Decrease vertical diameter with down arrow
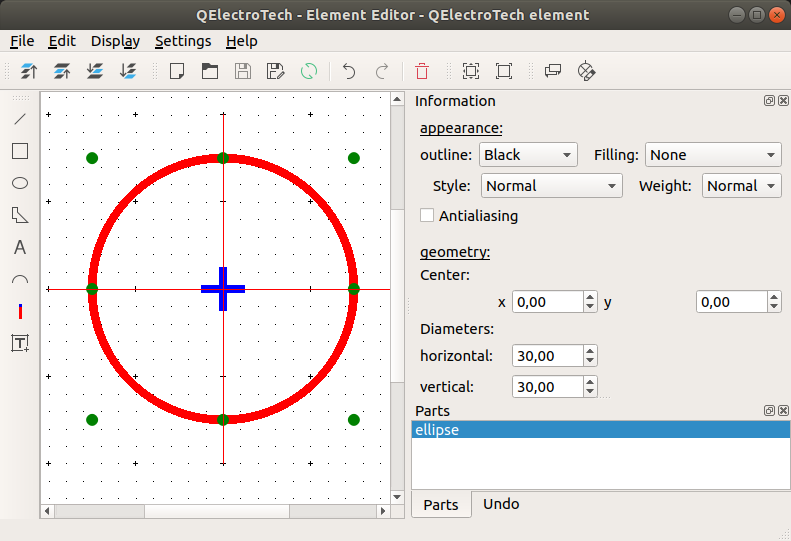The image size is (791, 541). (x=590, y=392)
